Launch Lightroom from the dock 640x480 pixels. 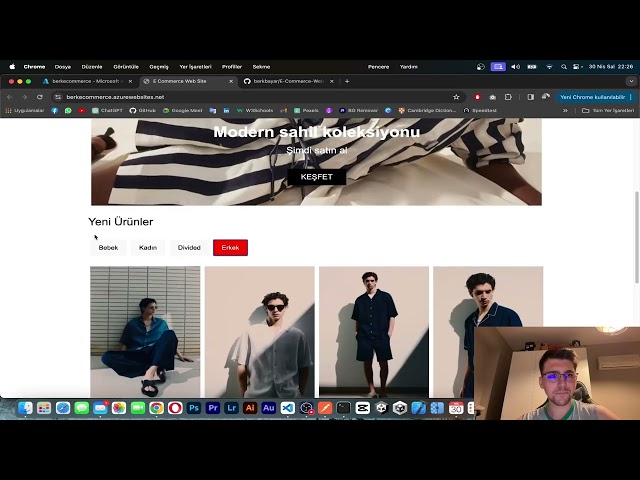click(231, 408)
